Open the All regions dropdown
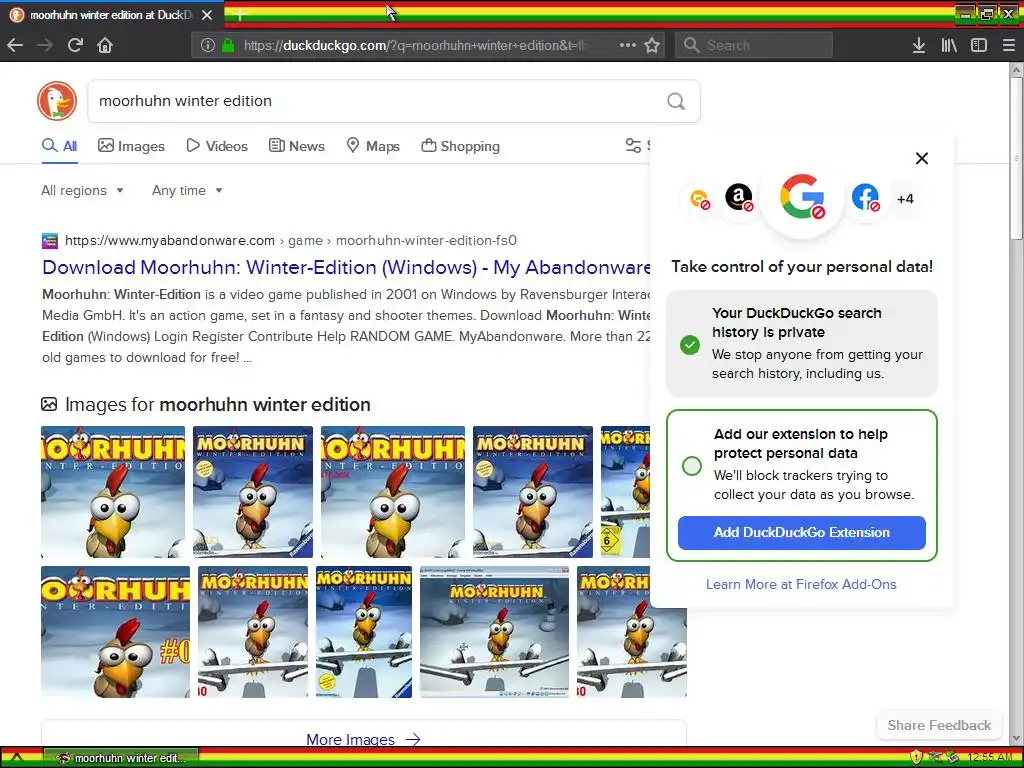The height and width of the screenshot is (768, 1024). point(82,191)
